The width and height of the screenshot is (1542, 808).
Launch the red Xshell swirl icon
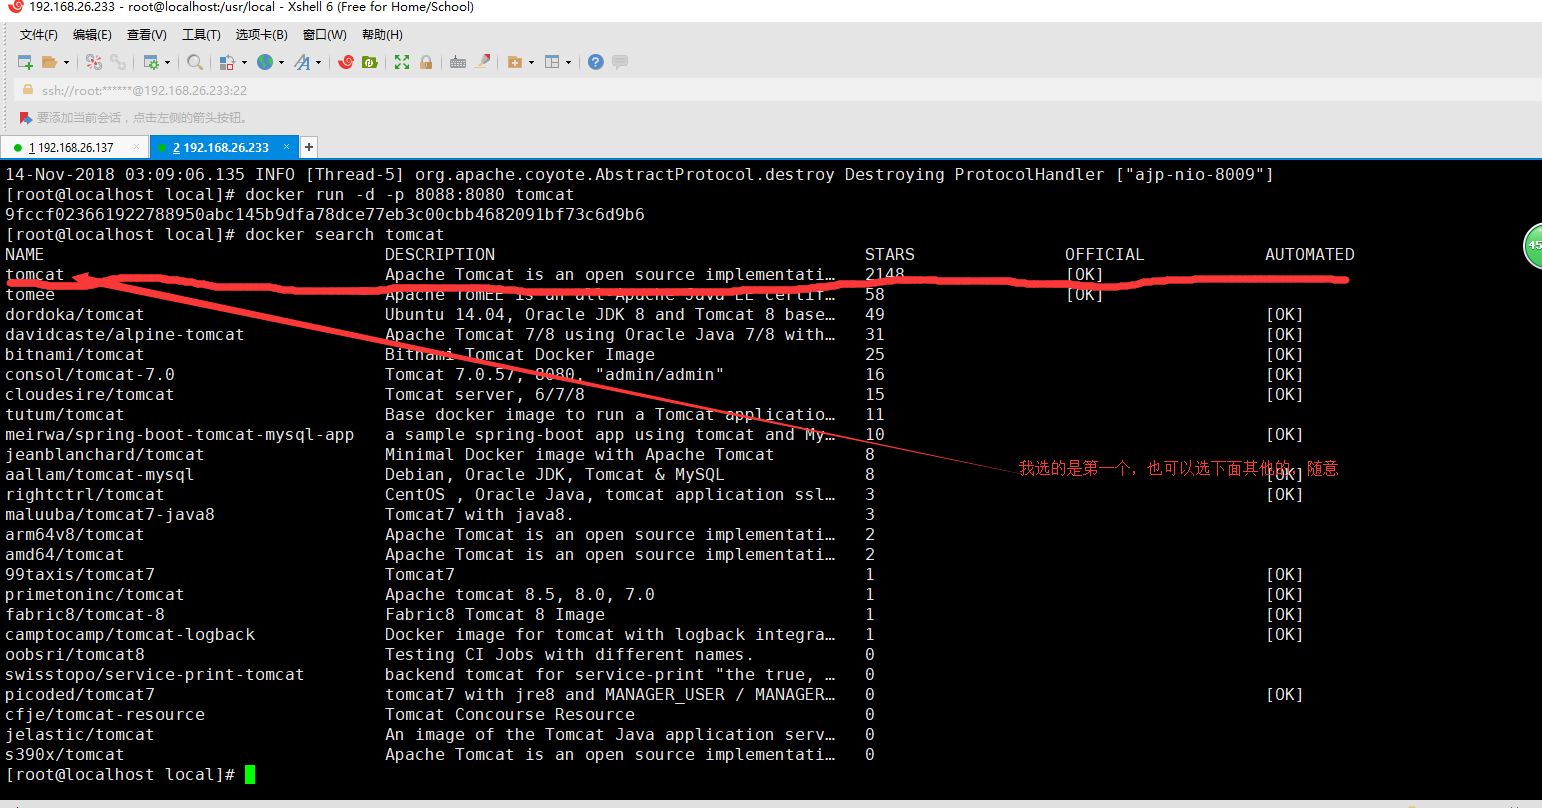tap(346, 62)
